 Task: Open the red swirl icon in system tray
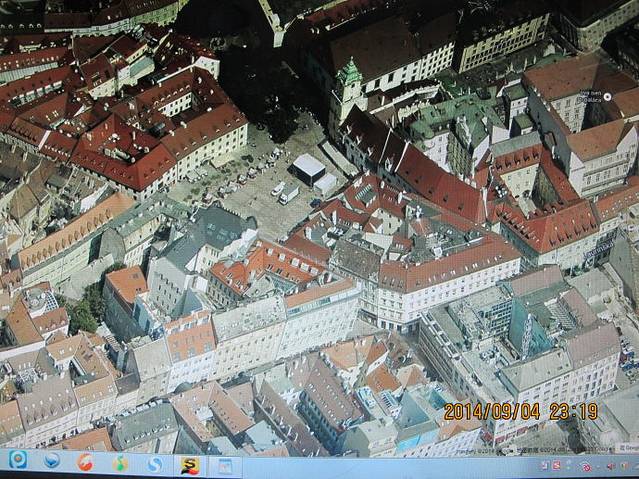585,466
